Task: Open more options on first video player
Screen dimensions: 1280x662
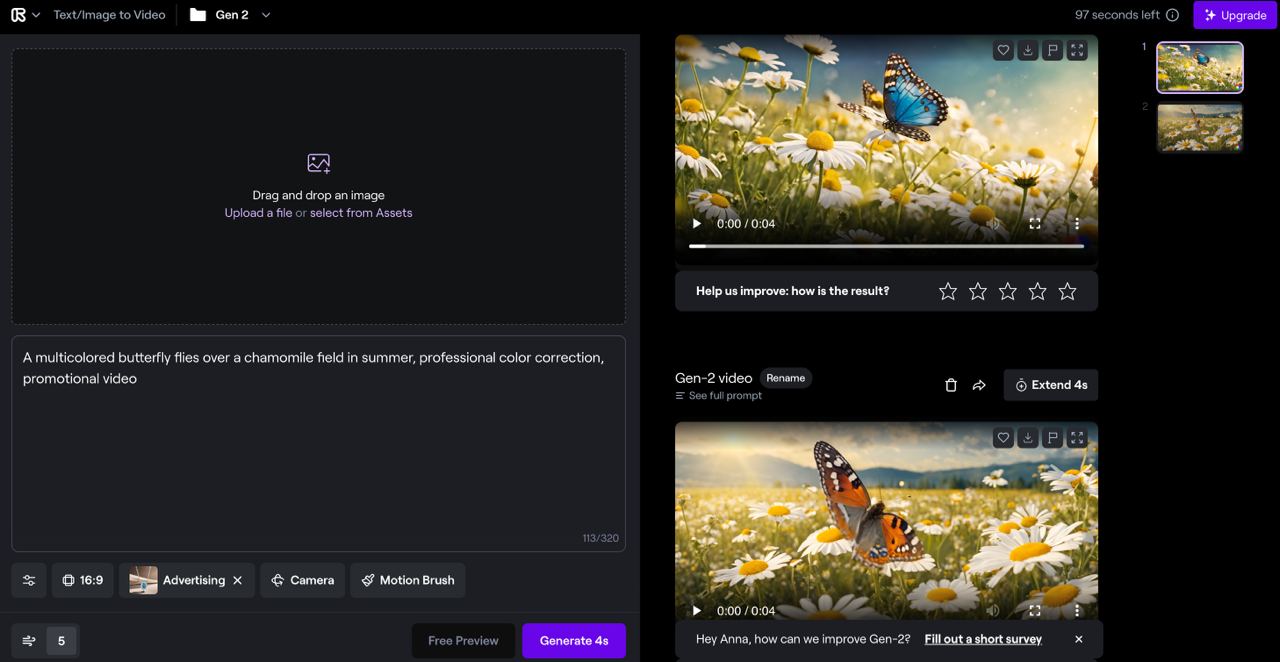Action: point(1076,224)
